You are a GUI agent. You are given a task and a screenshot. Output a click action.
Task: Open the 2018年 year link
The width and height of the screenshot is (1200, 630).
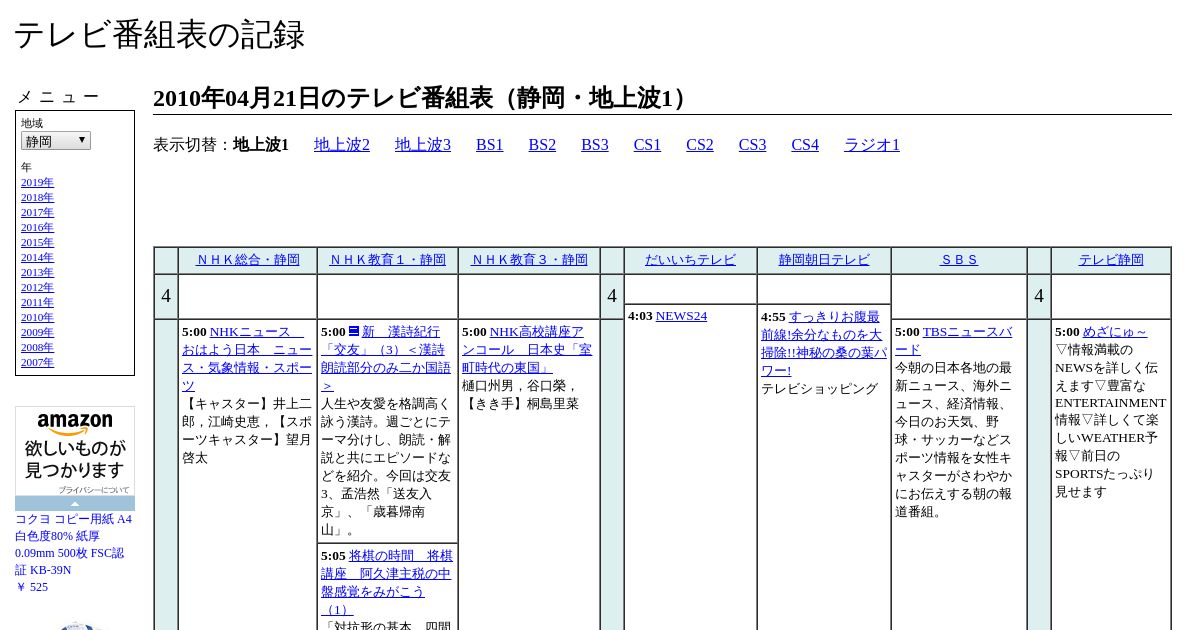point(37,198)
